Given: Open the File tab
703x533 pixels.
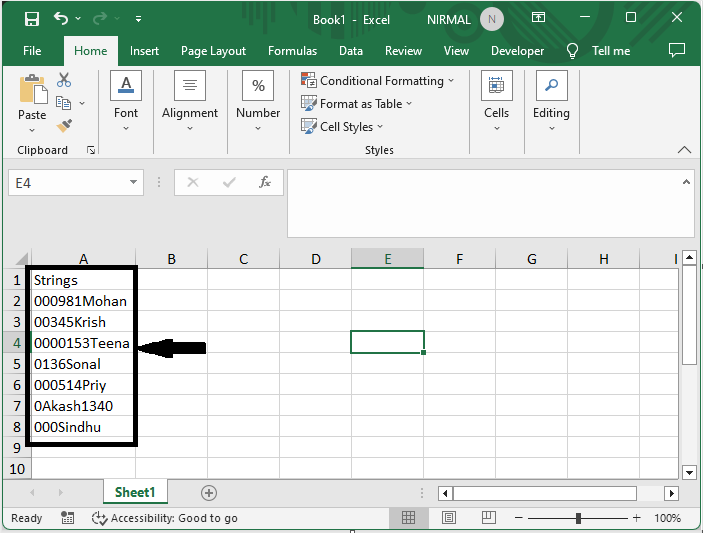Looking at the screenshot, I should click(x=32, y=51).
